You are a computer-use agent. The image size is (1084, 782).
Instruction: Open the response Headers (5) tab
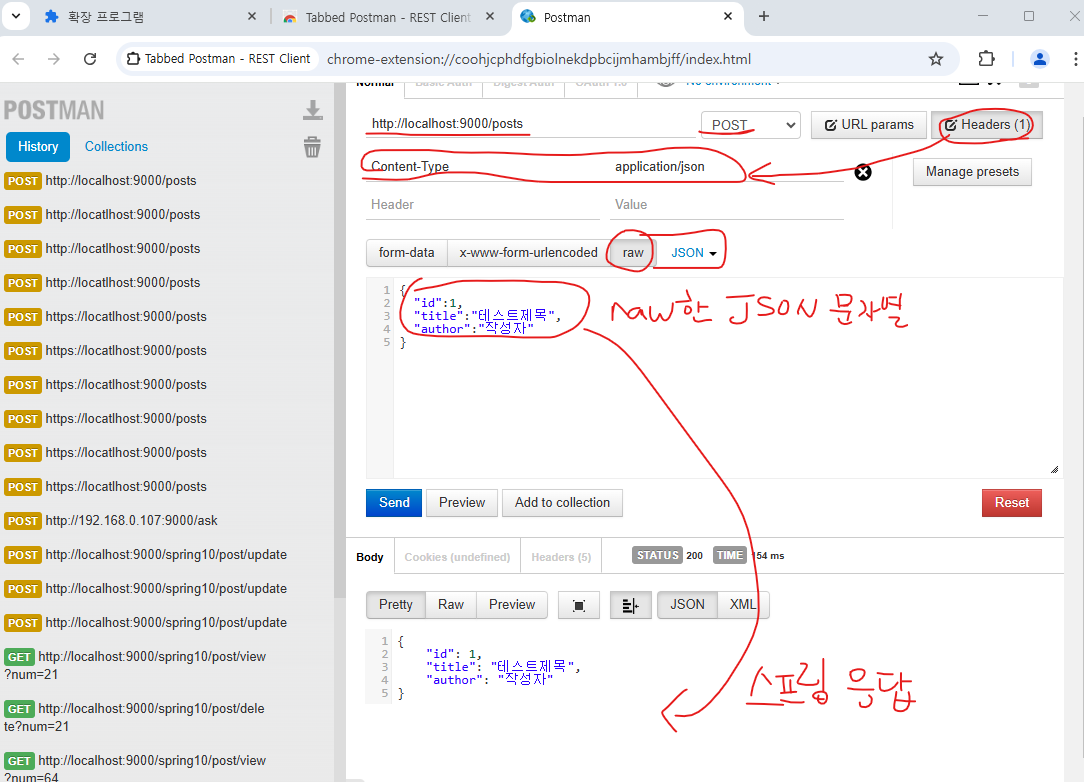click(561, 557)
